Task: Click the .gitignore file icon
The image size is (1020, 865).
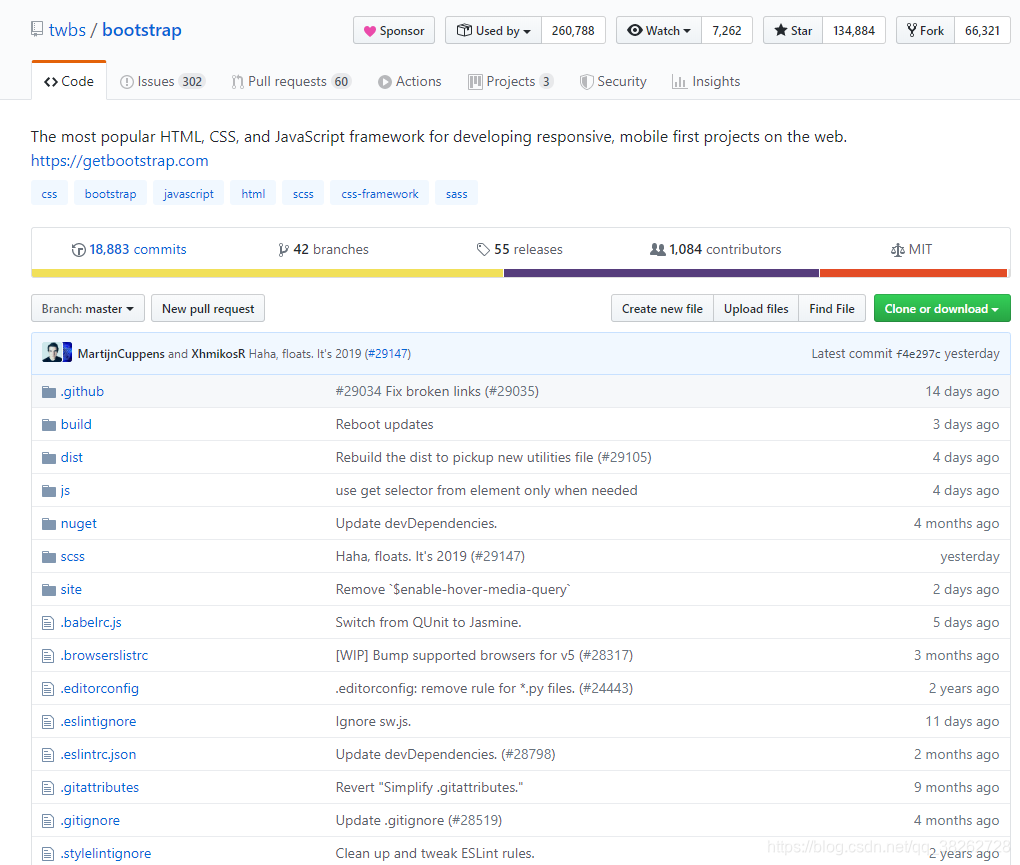Action: 47,821
